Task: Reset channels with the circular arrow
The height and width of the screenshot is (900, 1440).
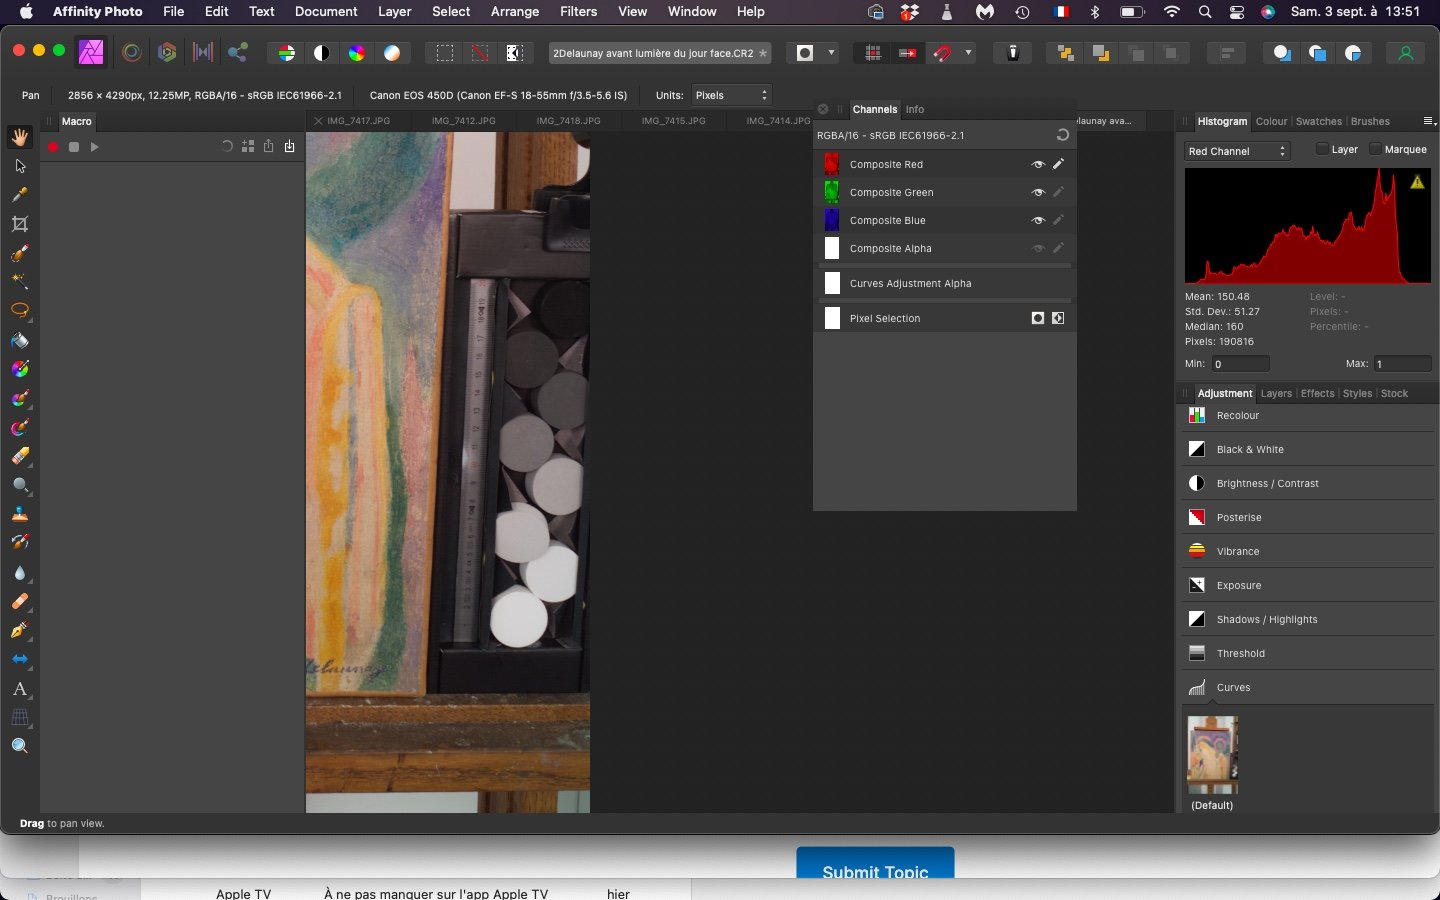Action: click(x=1062, y=135)
